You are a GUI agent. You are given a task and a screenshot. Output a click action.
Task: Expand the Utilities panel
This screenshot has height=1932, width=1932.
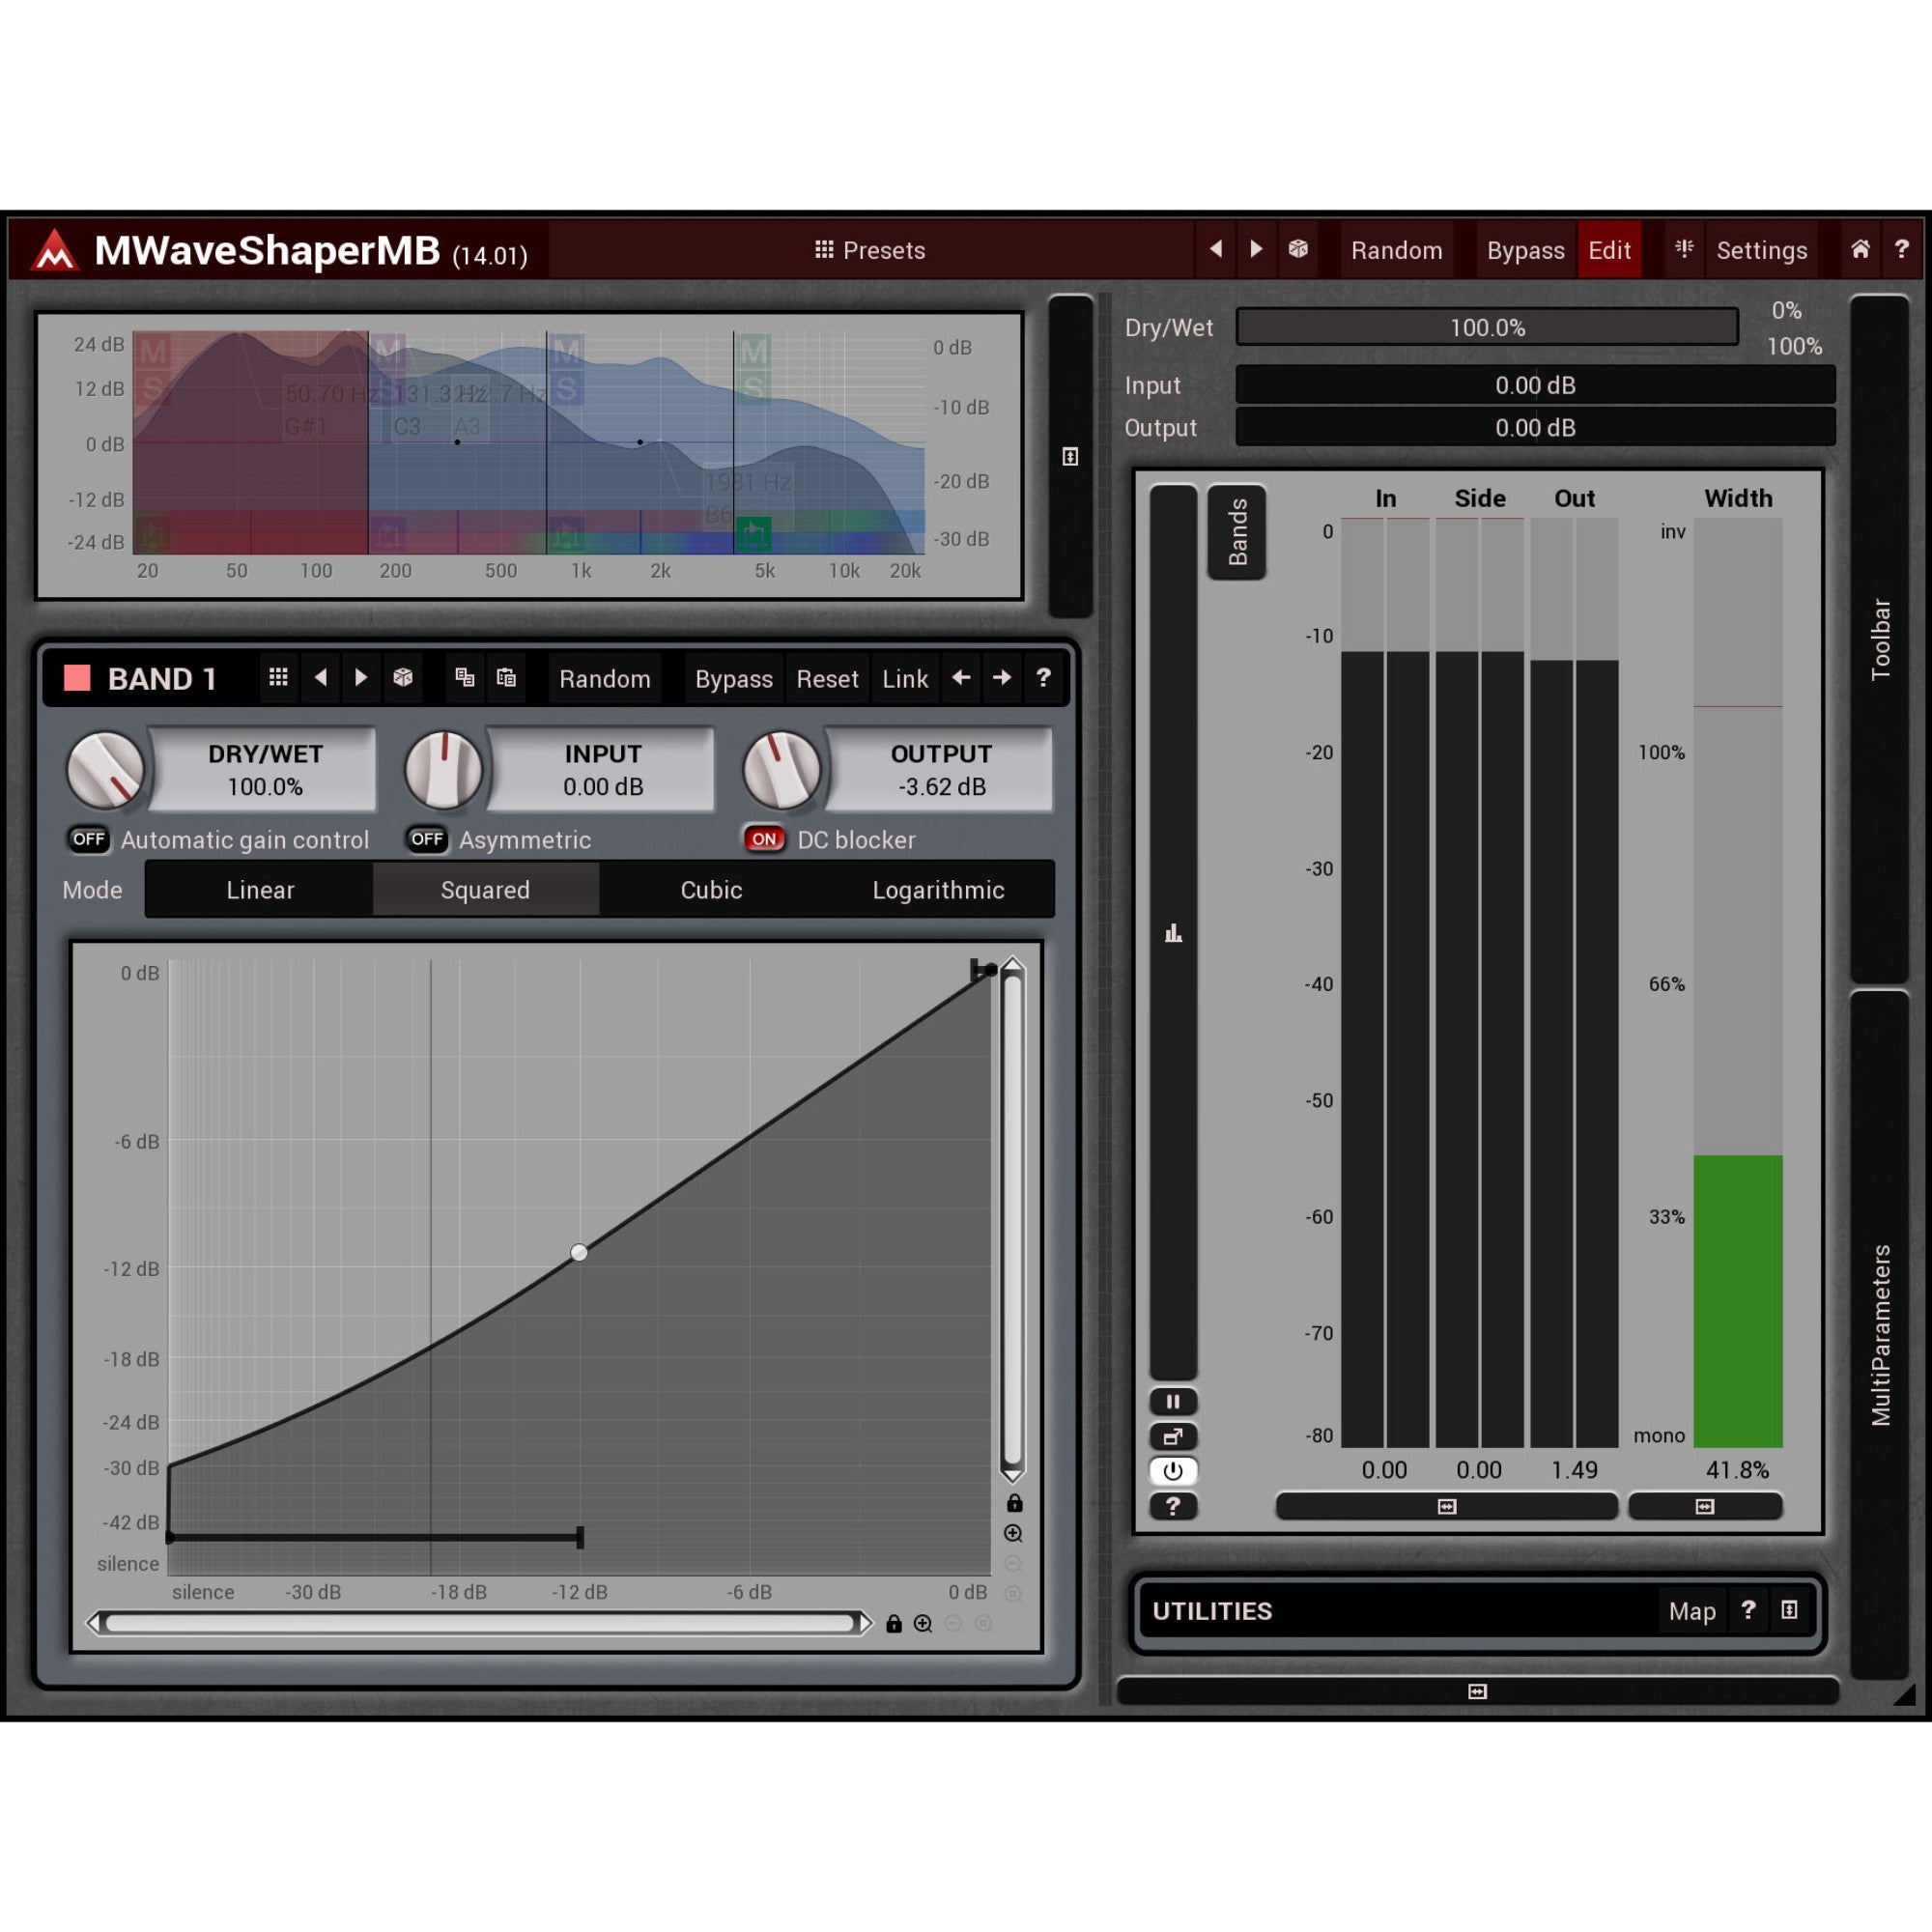tap(1789, 1610)
